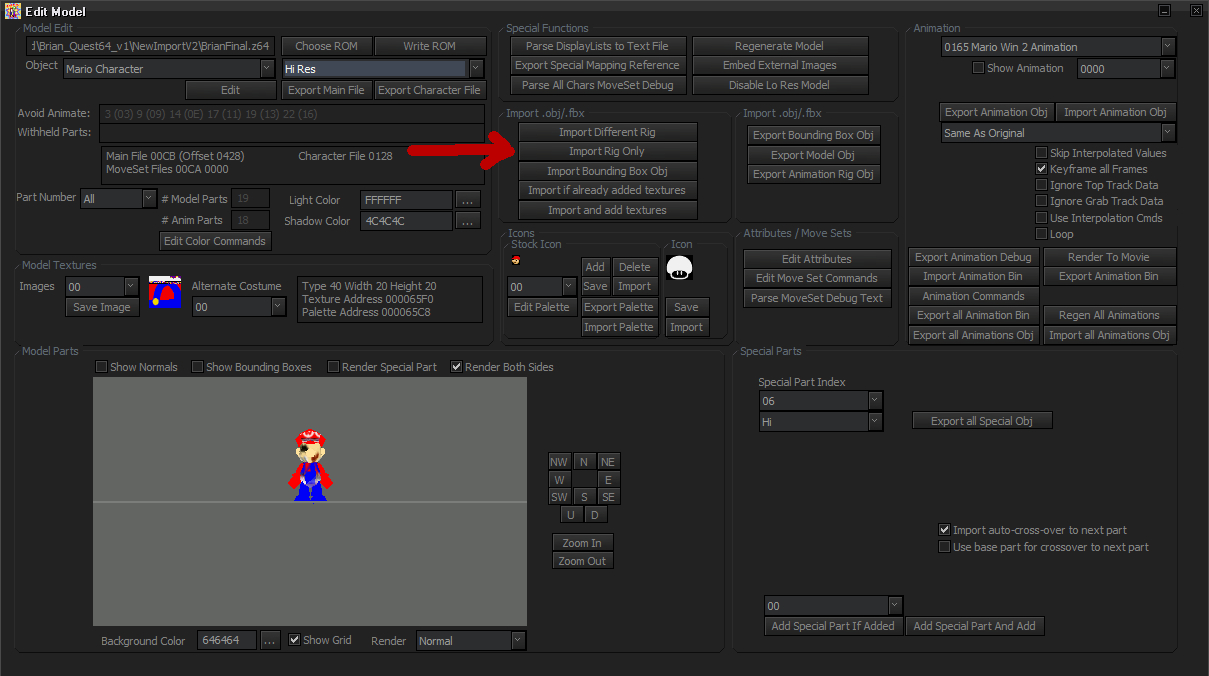
Task: Open the Shadow Color picker ellipsis button
Action: 468,221
